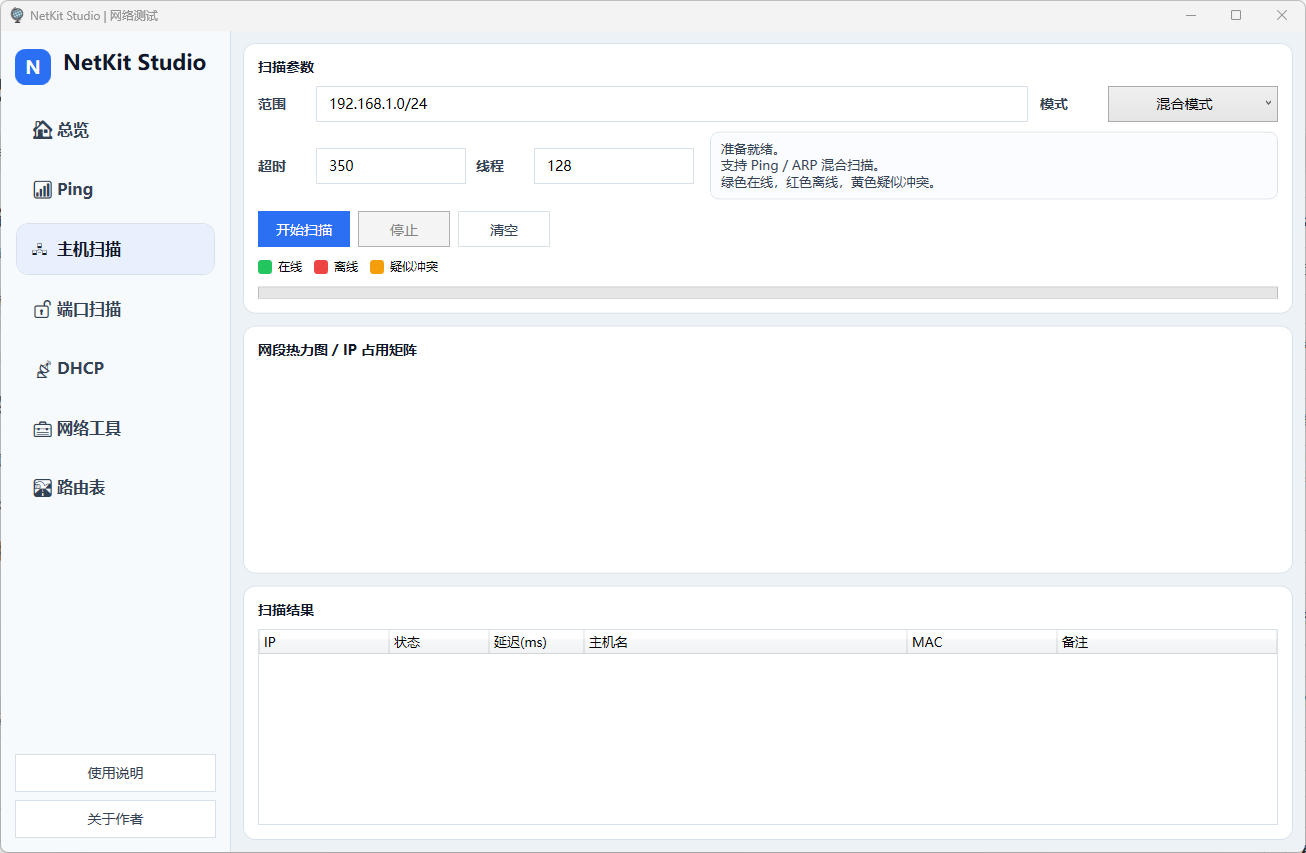Click the orange 疑似冲突 legend swatch
The height and width of the screenshot is (853, 1306).
[377, 267]
